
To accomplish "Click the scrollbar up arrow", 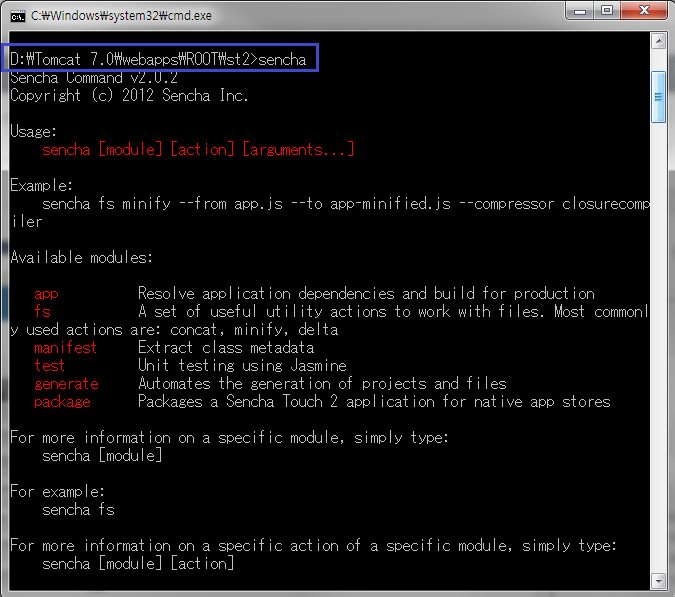I will pos(659,41).
